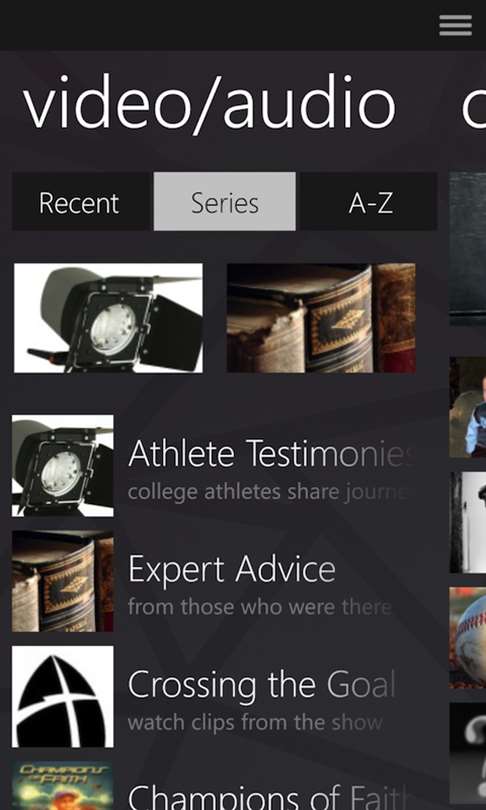
Task: Tap the Athlete Testimonies studio light icon
Action: [x=63, y=466]
